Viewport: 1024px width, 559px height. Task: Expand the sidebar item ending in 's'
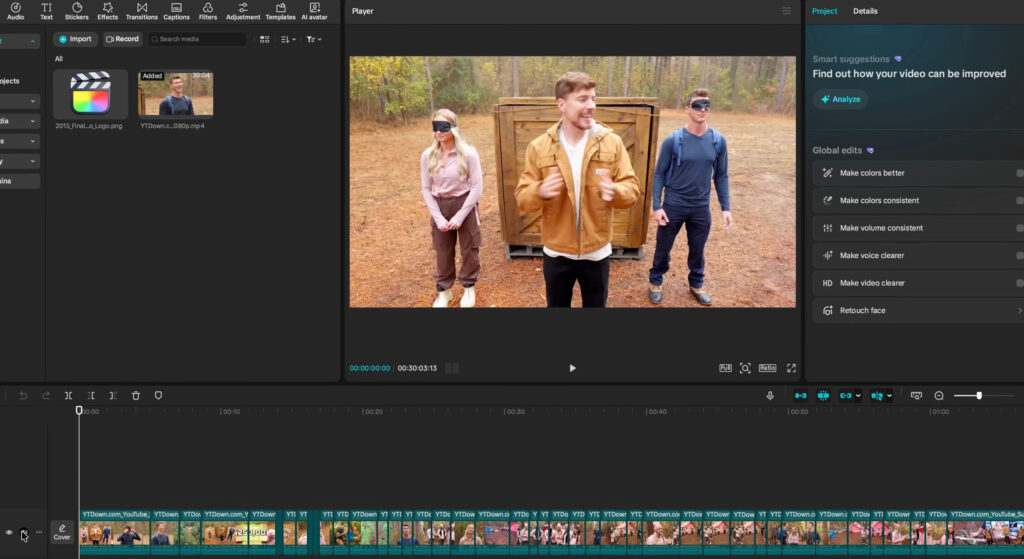click(32, 141)
